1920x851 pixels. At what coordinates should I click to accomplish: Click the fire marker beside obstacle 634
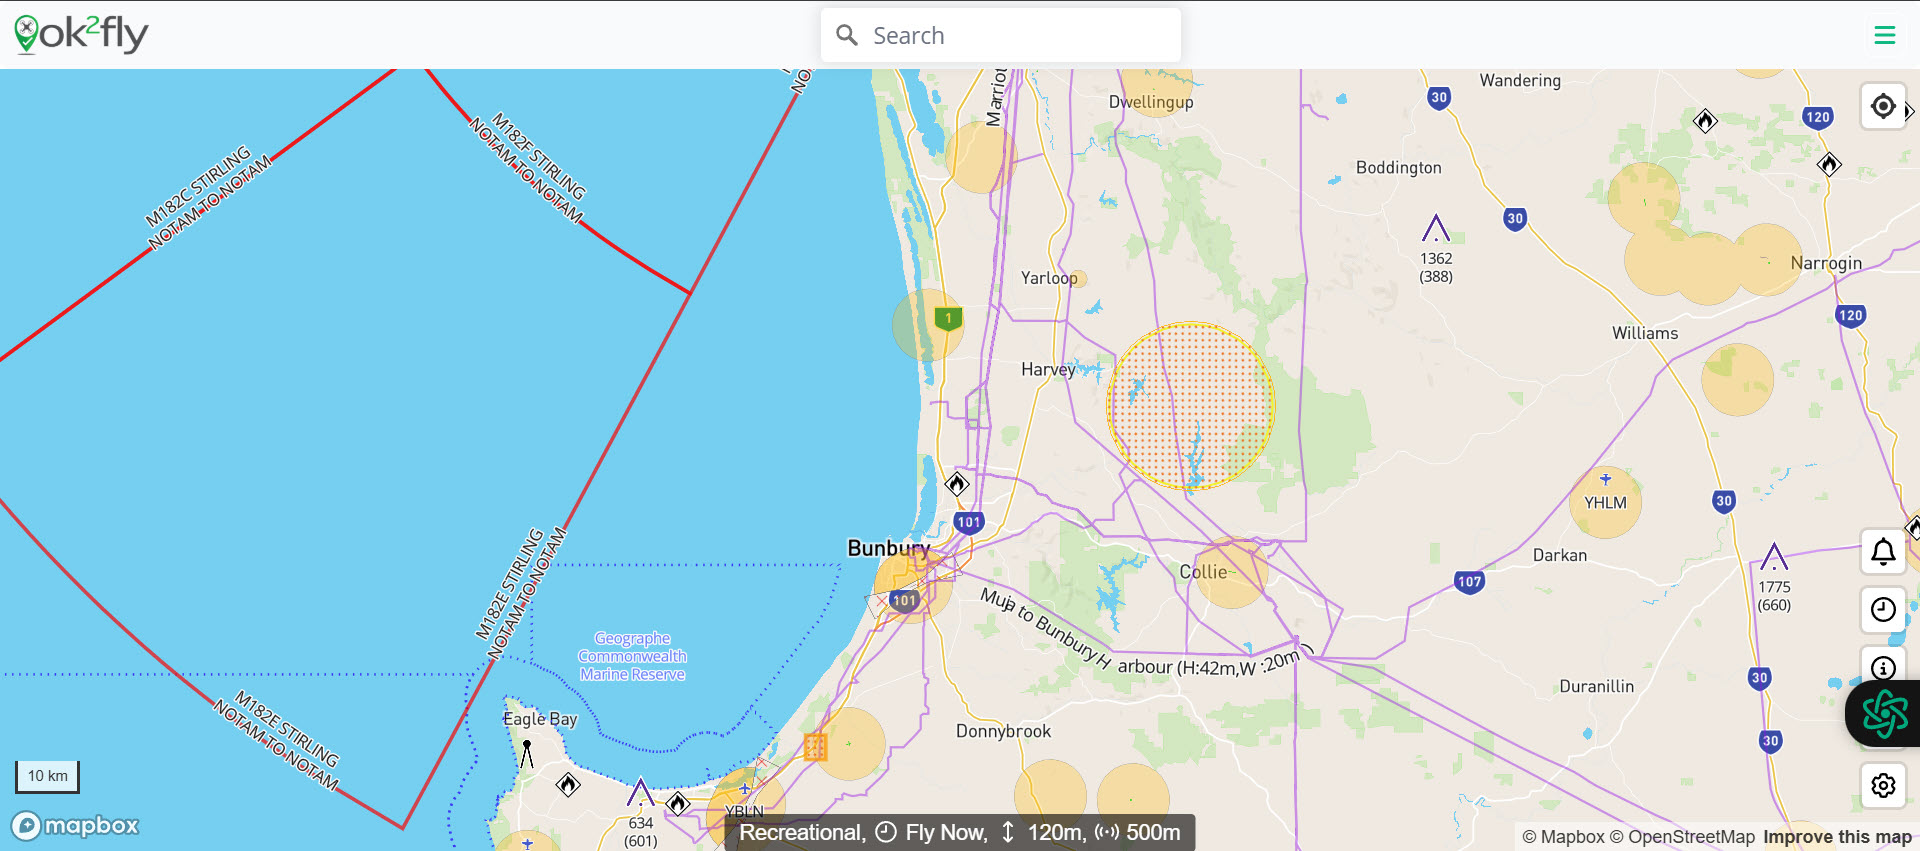pos(678,803)
